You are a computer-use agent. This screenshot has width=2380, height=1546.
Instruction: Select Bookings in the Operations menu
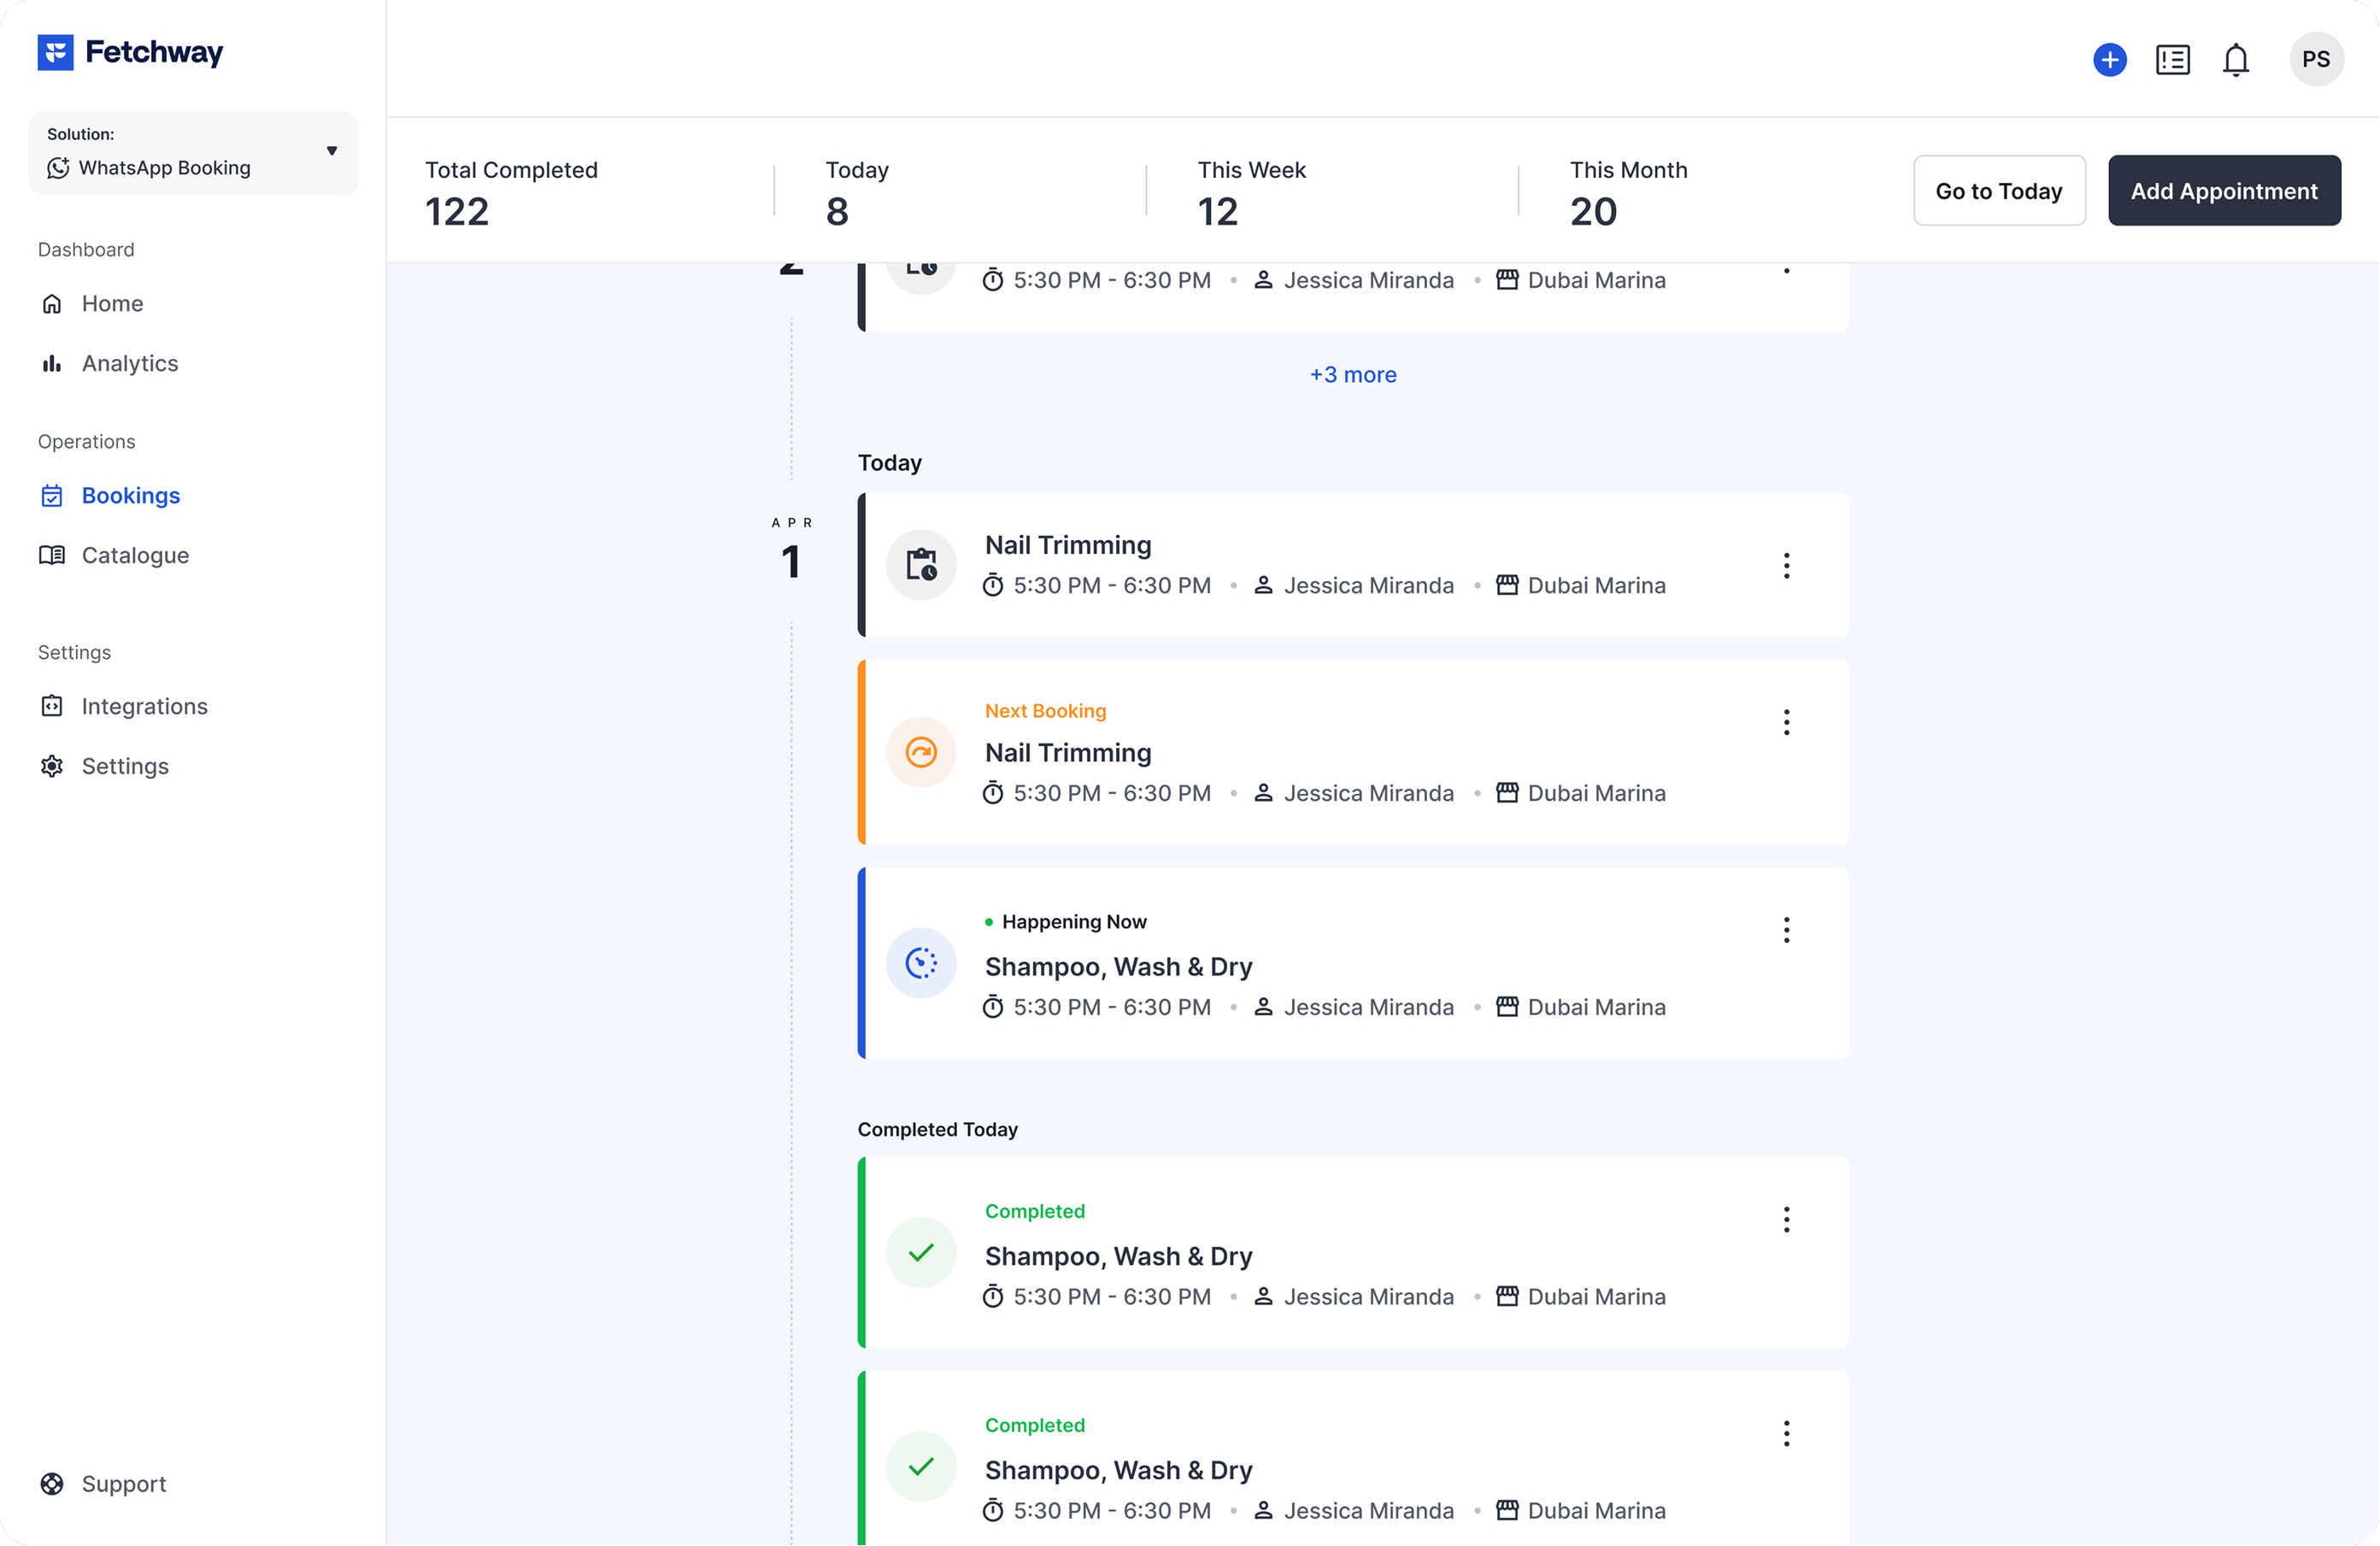tap(131, 495)
